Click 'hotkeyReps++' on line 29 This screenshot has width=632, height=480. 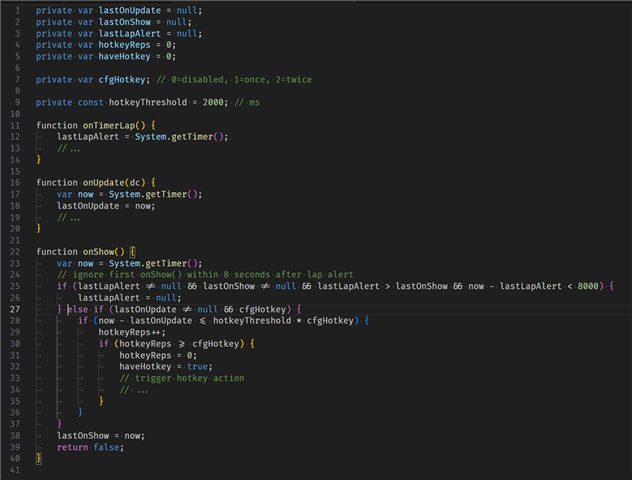point(129,332)
